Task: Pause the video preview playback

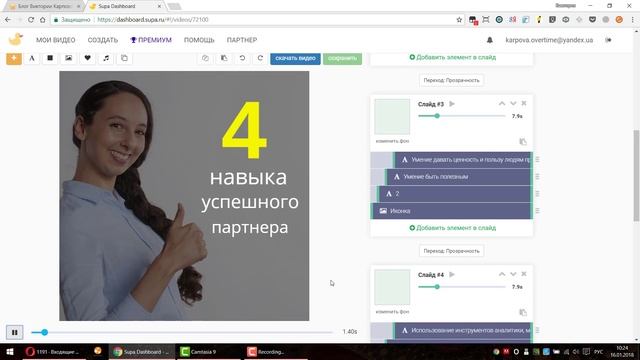Action: pos(15,333)
